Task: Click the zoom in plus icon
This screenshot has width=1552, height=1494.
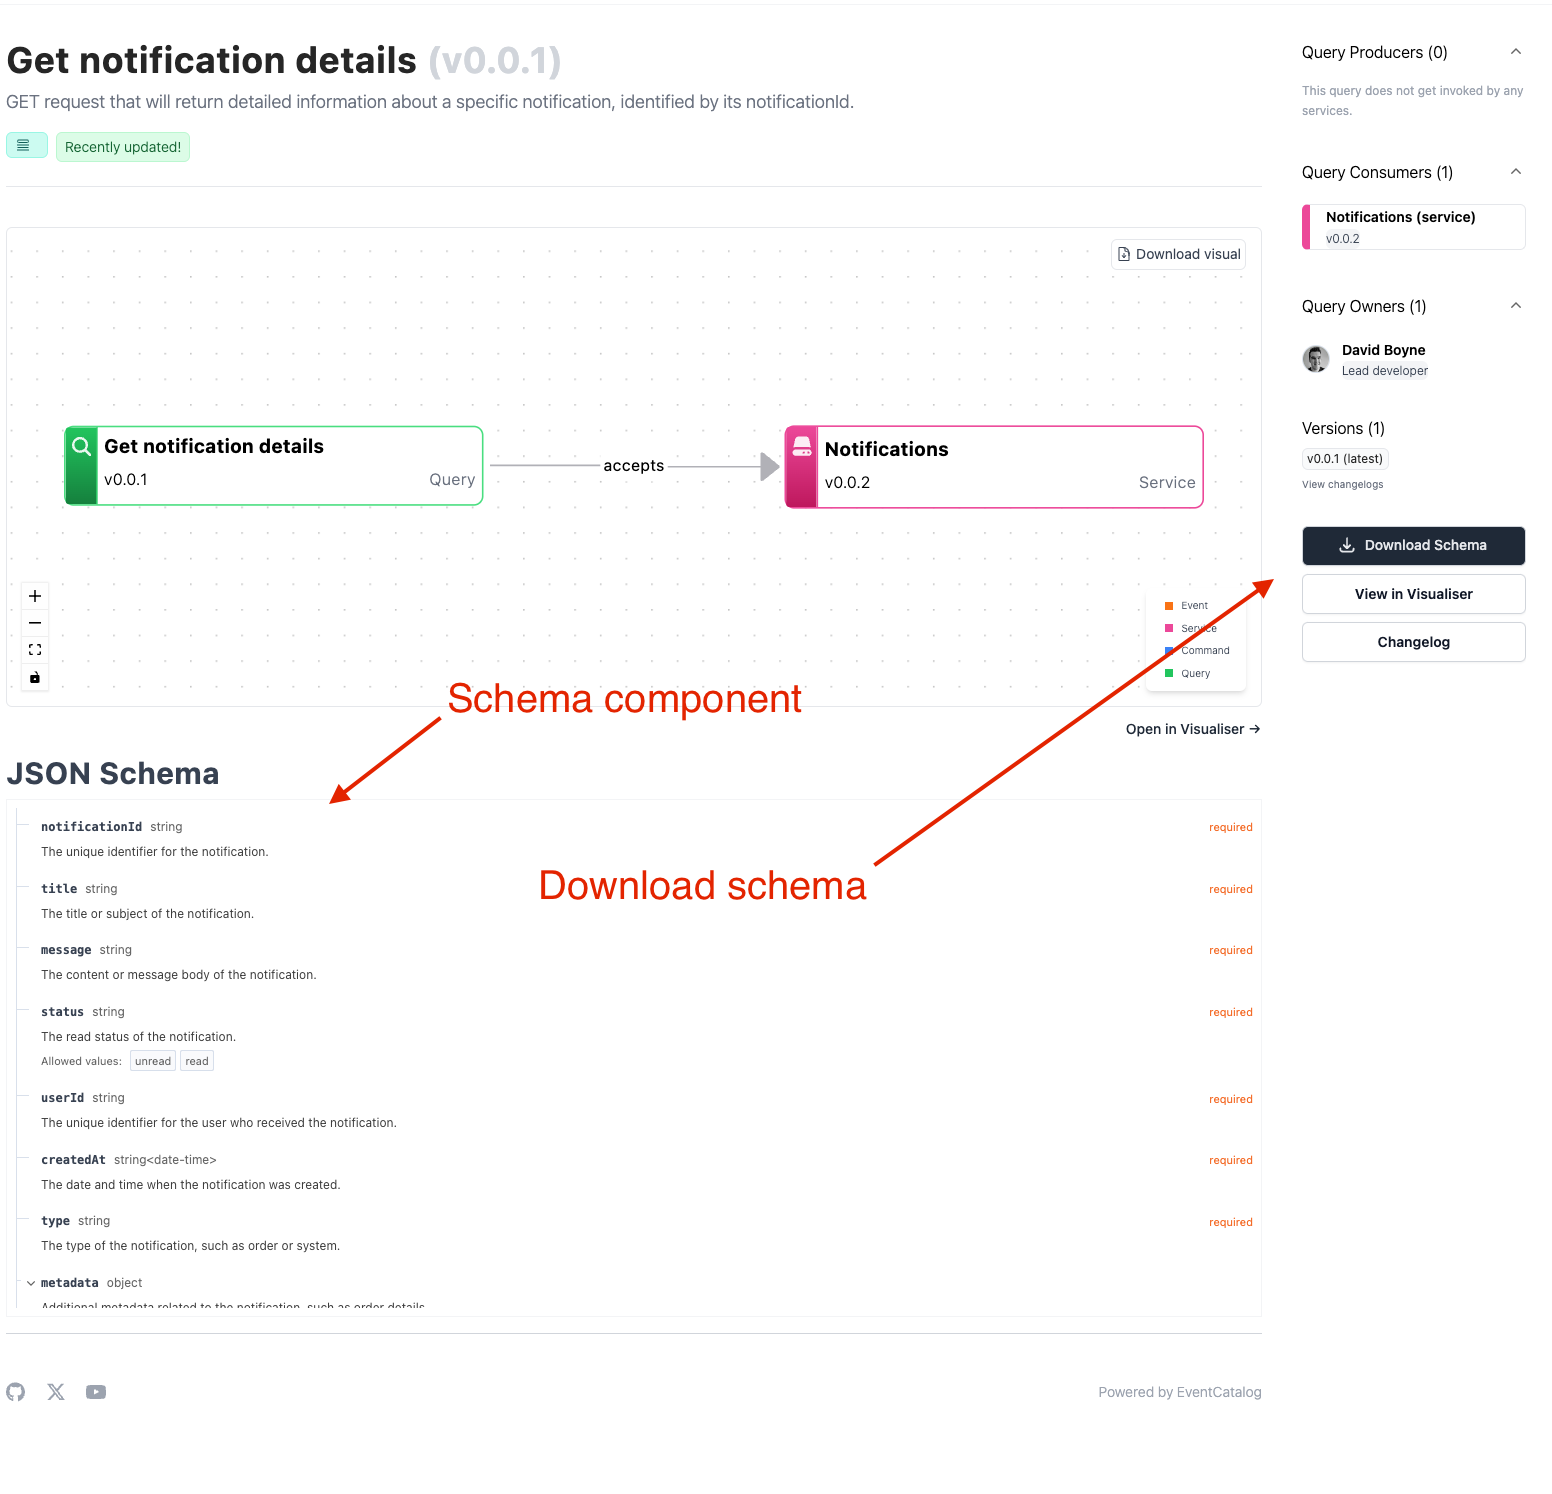Action: [x=35, y=596]
